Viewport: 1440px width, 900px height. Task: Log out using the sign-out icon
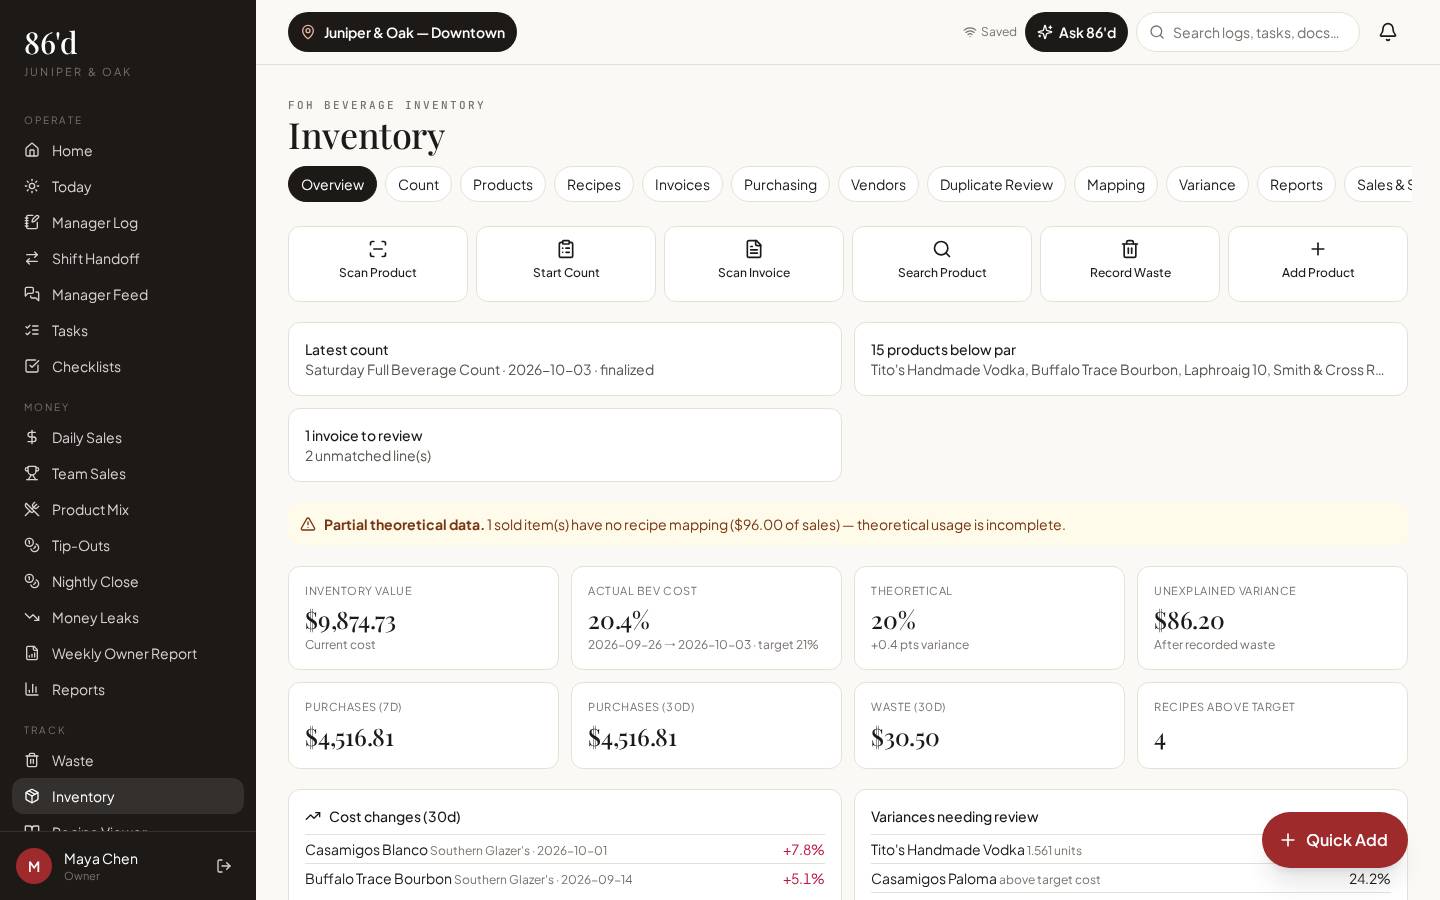pyautogui.click(x=224, y=866)
